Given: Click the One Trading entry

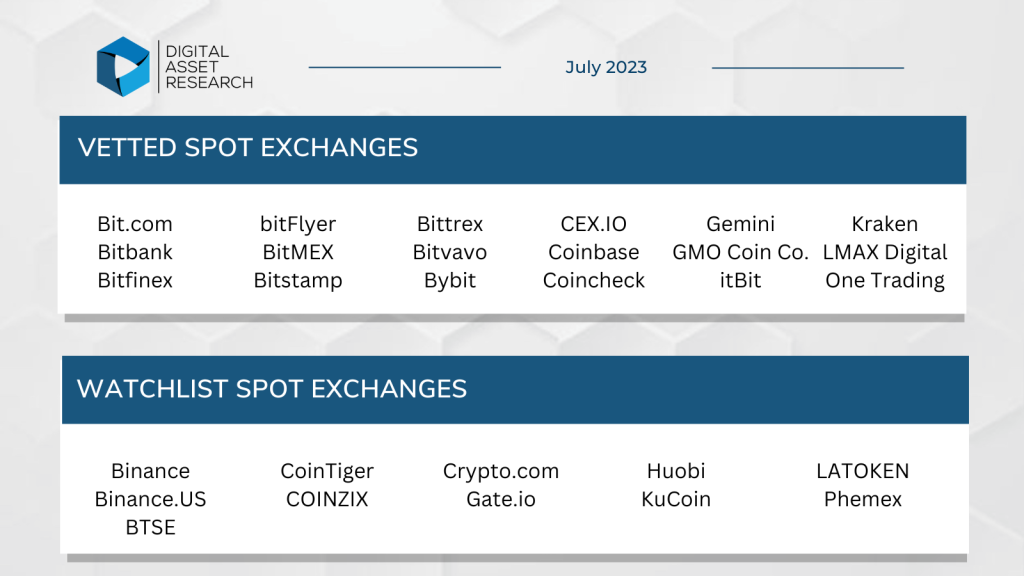Looking at the screenshot, I should point(885,280).
